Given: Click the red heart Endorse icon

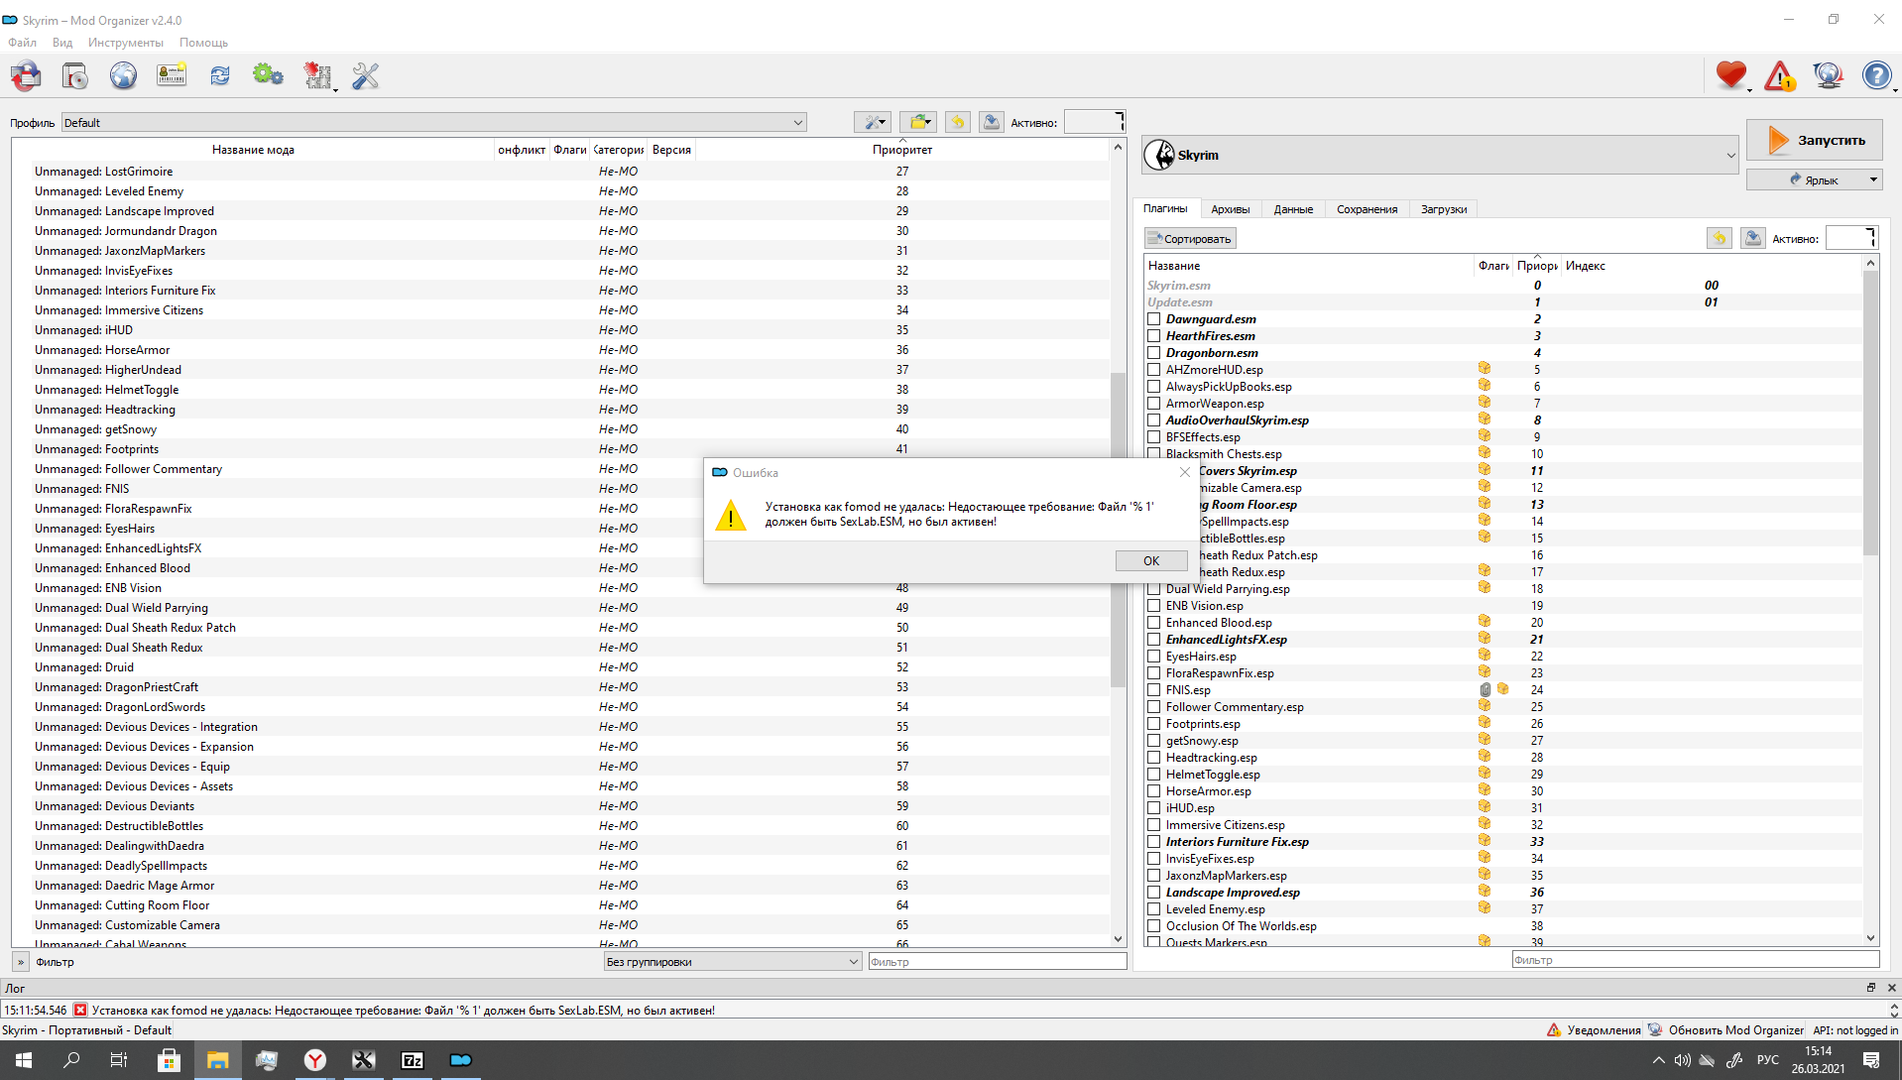Looking at the screenshot, I should (x=1730, y=76).
